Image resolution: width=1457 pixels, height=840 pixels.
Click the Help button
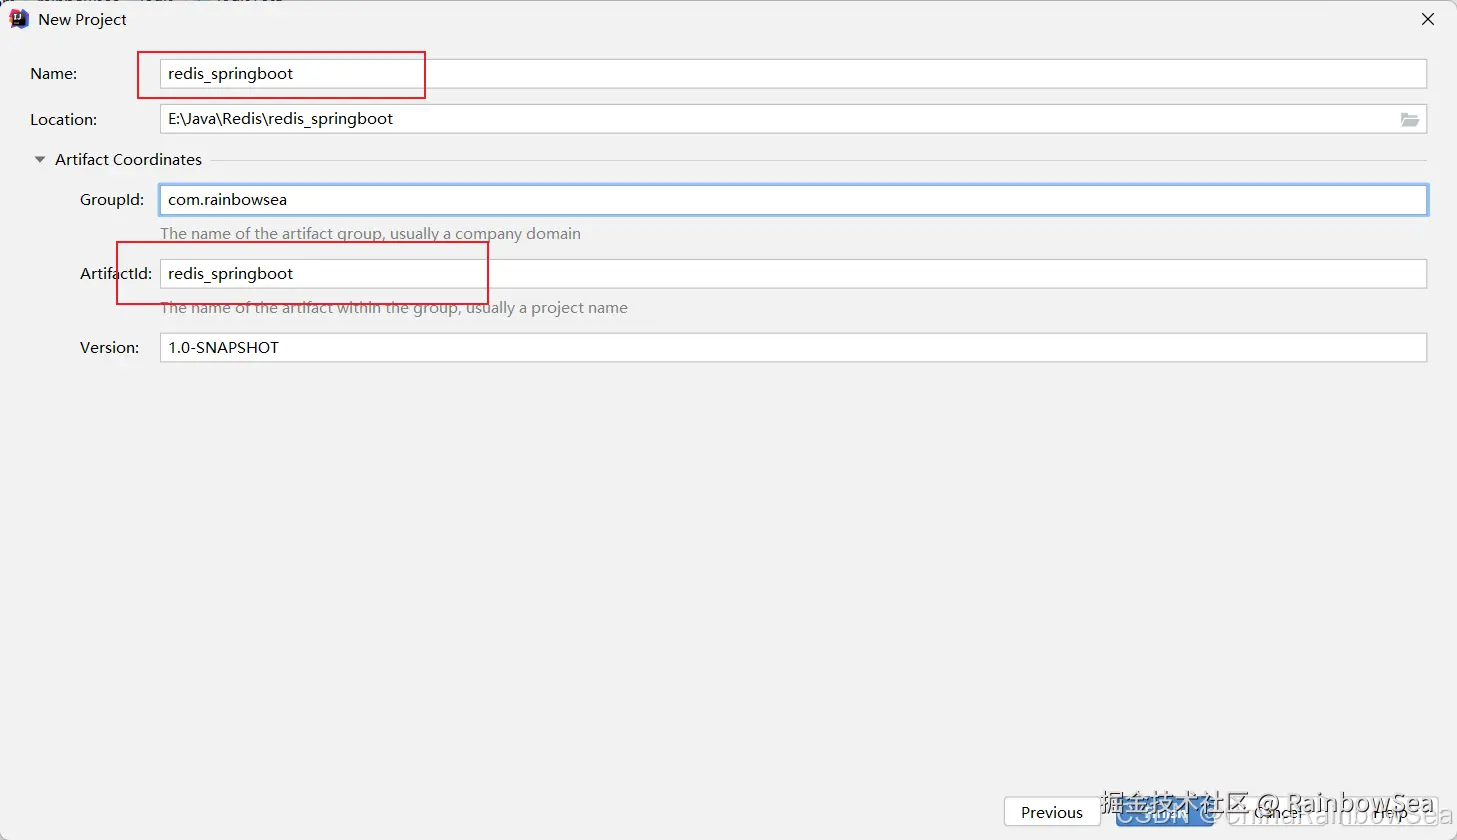tap(1390, 812)
